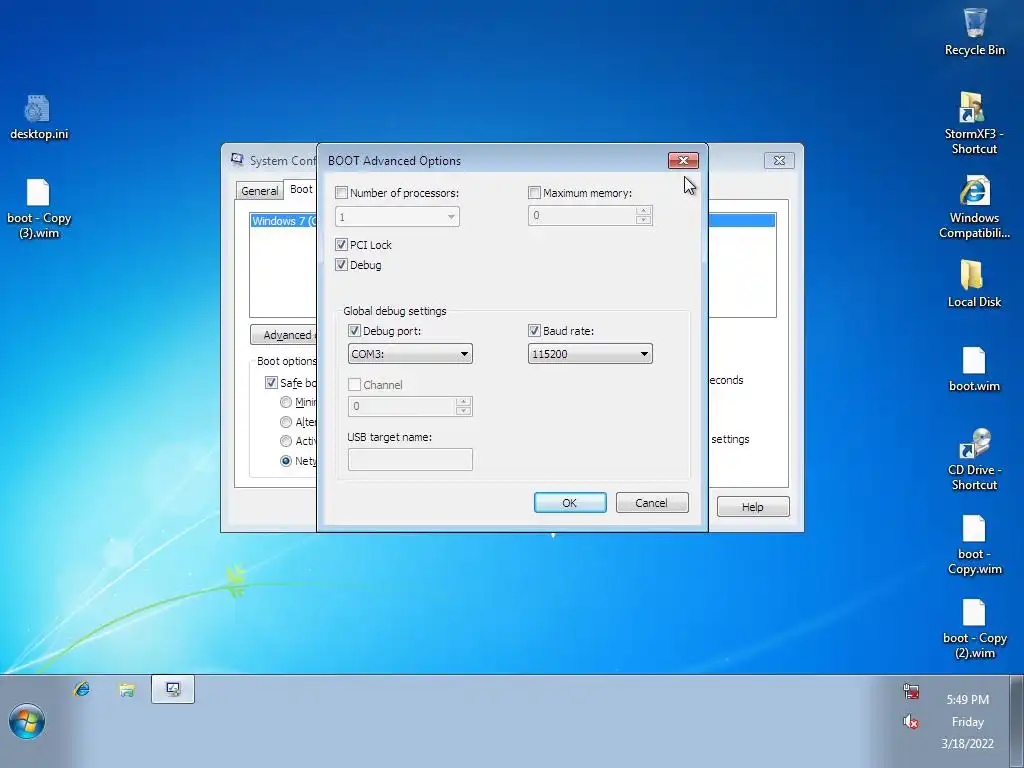Image resolution: width=1024 pixels, height=768 pixels.
Task: Click the network tray icon
Action: coord(911,691)
